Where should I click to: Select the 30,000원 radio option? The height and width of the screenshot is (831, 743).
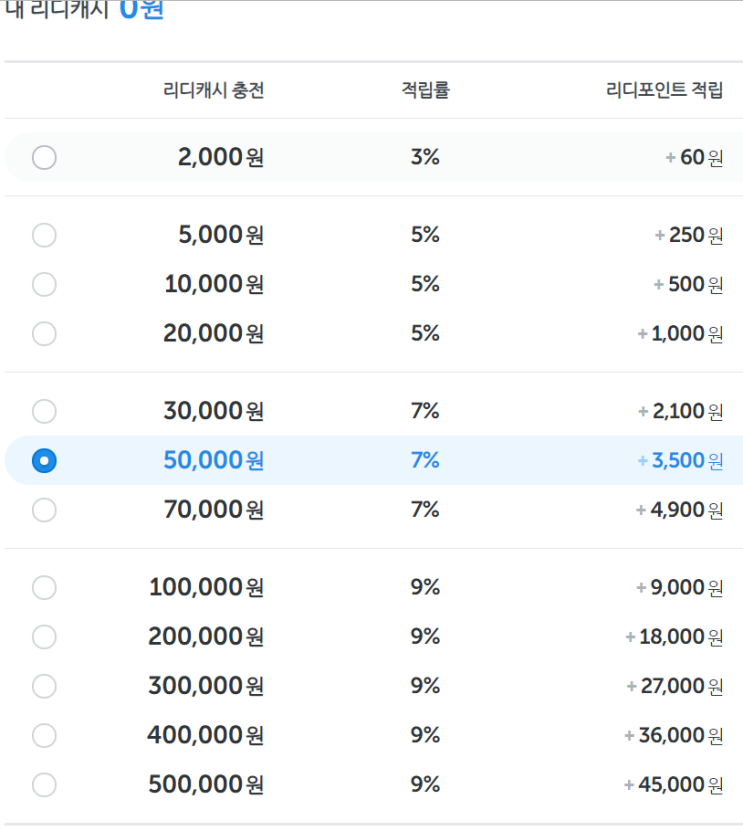(x=44, y=411)
